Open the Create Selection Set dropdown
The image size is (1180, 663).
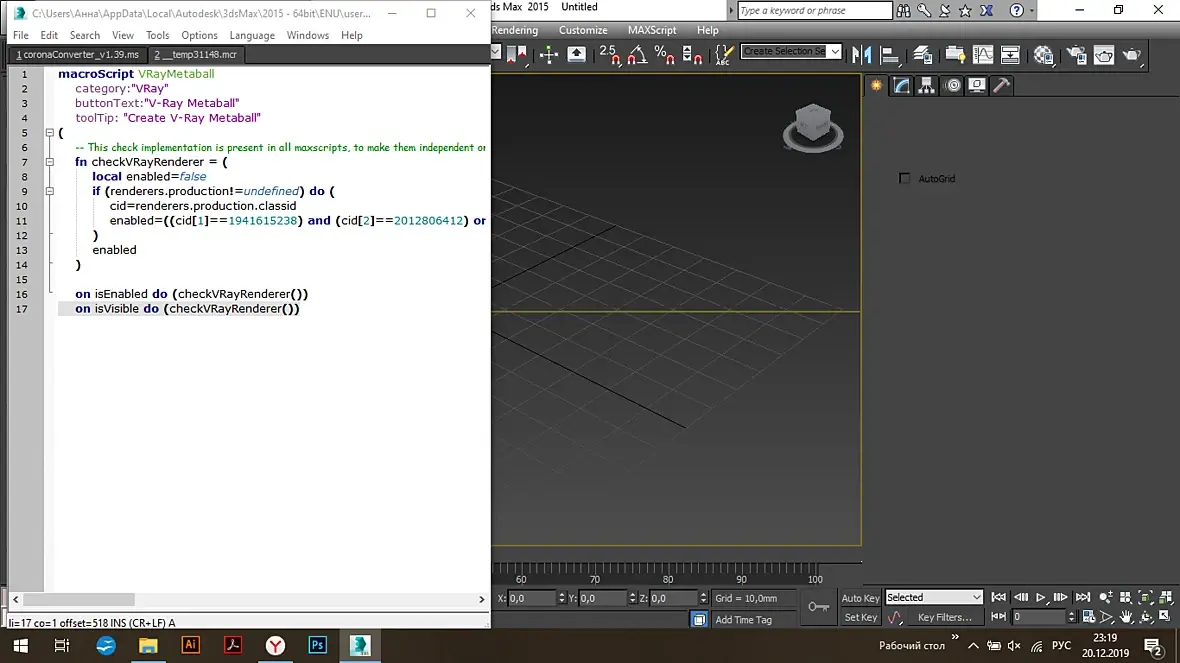834,51
